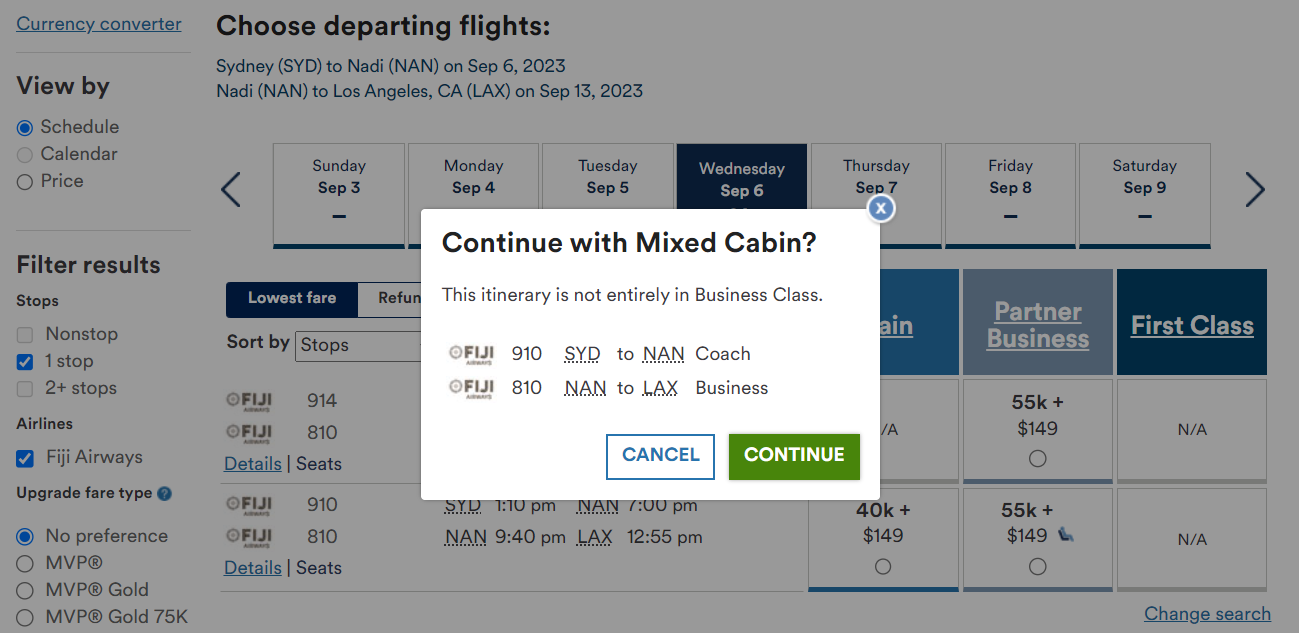Image resolution: width=1299 pixels, height=633 pixels.
Task: Click the right arrow to view later dates
Action: coord(1256,189)
